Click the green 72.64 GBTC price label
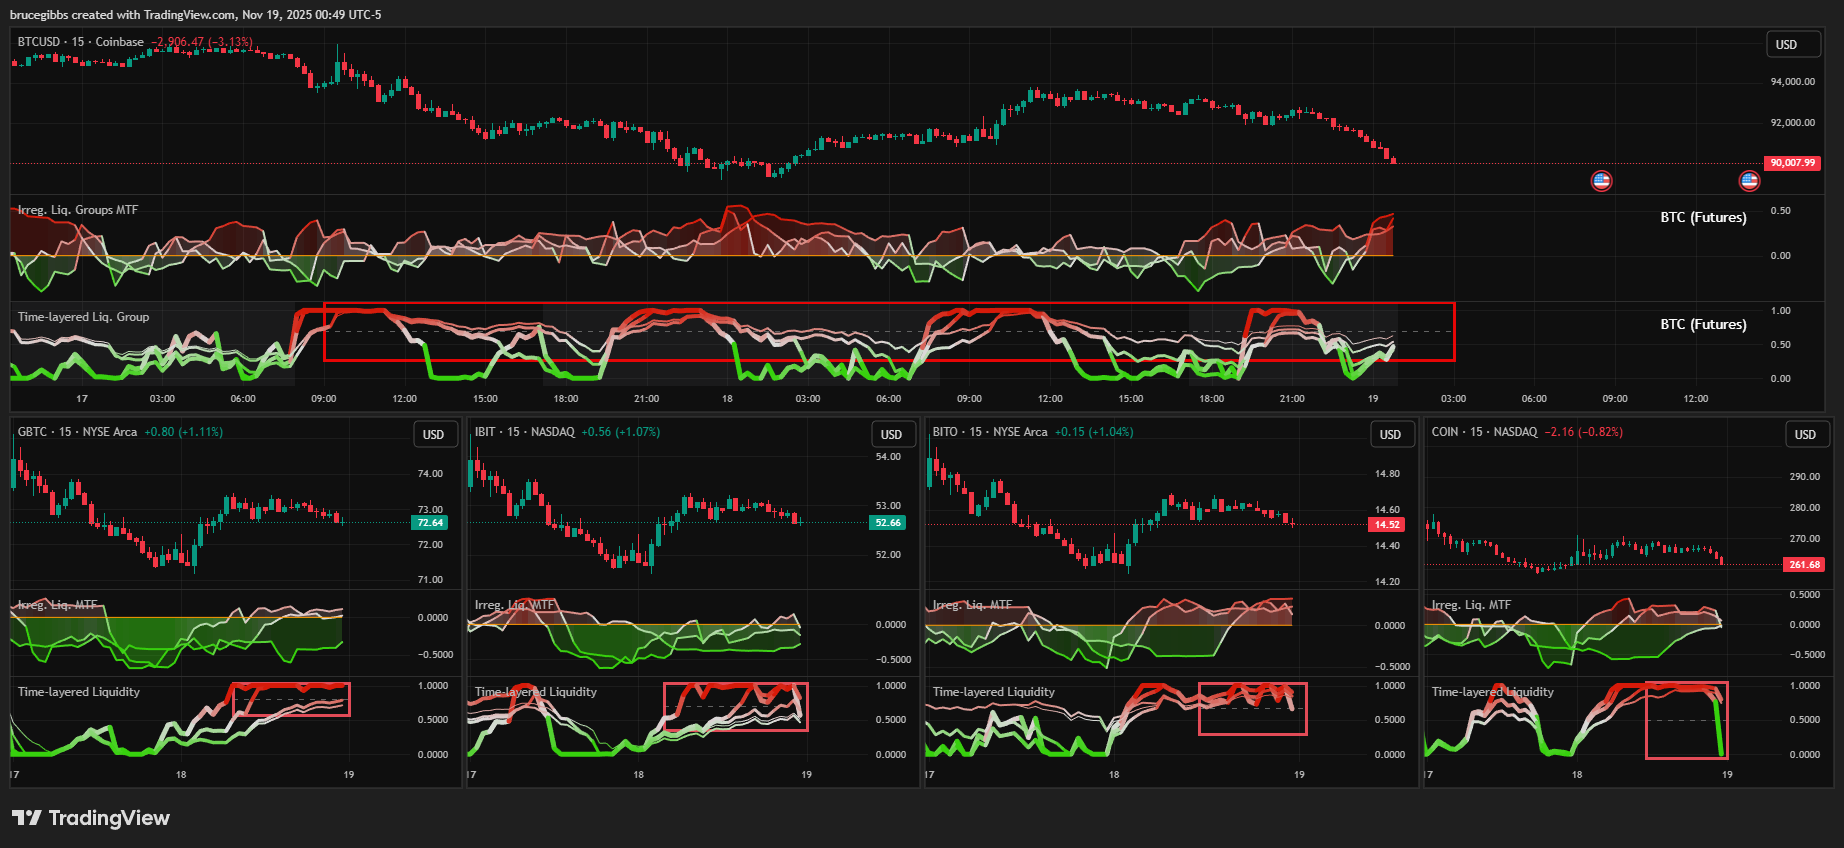Viewport: 1844px width, 848px height. pos(430,523)
